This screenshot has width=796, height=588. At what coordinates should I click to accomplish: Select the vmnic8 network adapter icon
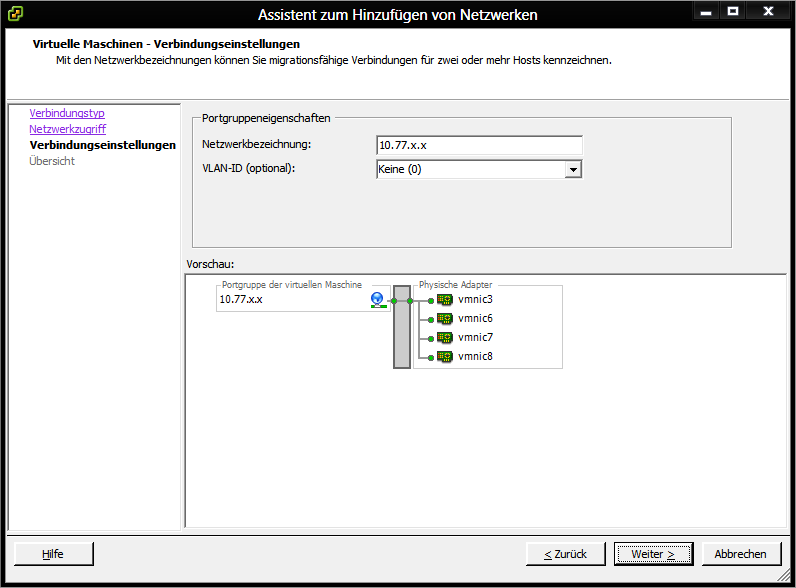tap(445, 357)
